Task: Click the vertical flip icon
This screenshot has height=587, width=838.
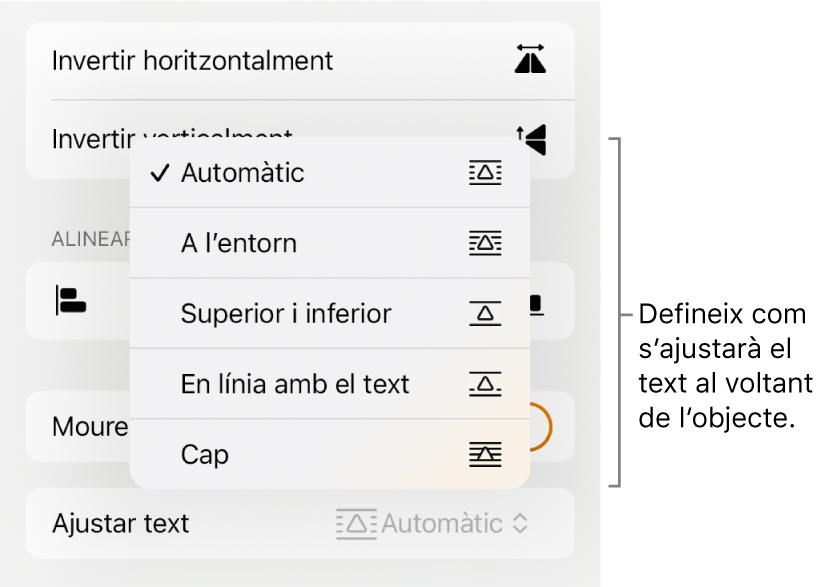Action: pyautogui.click(x=532, y=140)
